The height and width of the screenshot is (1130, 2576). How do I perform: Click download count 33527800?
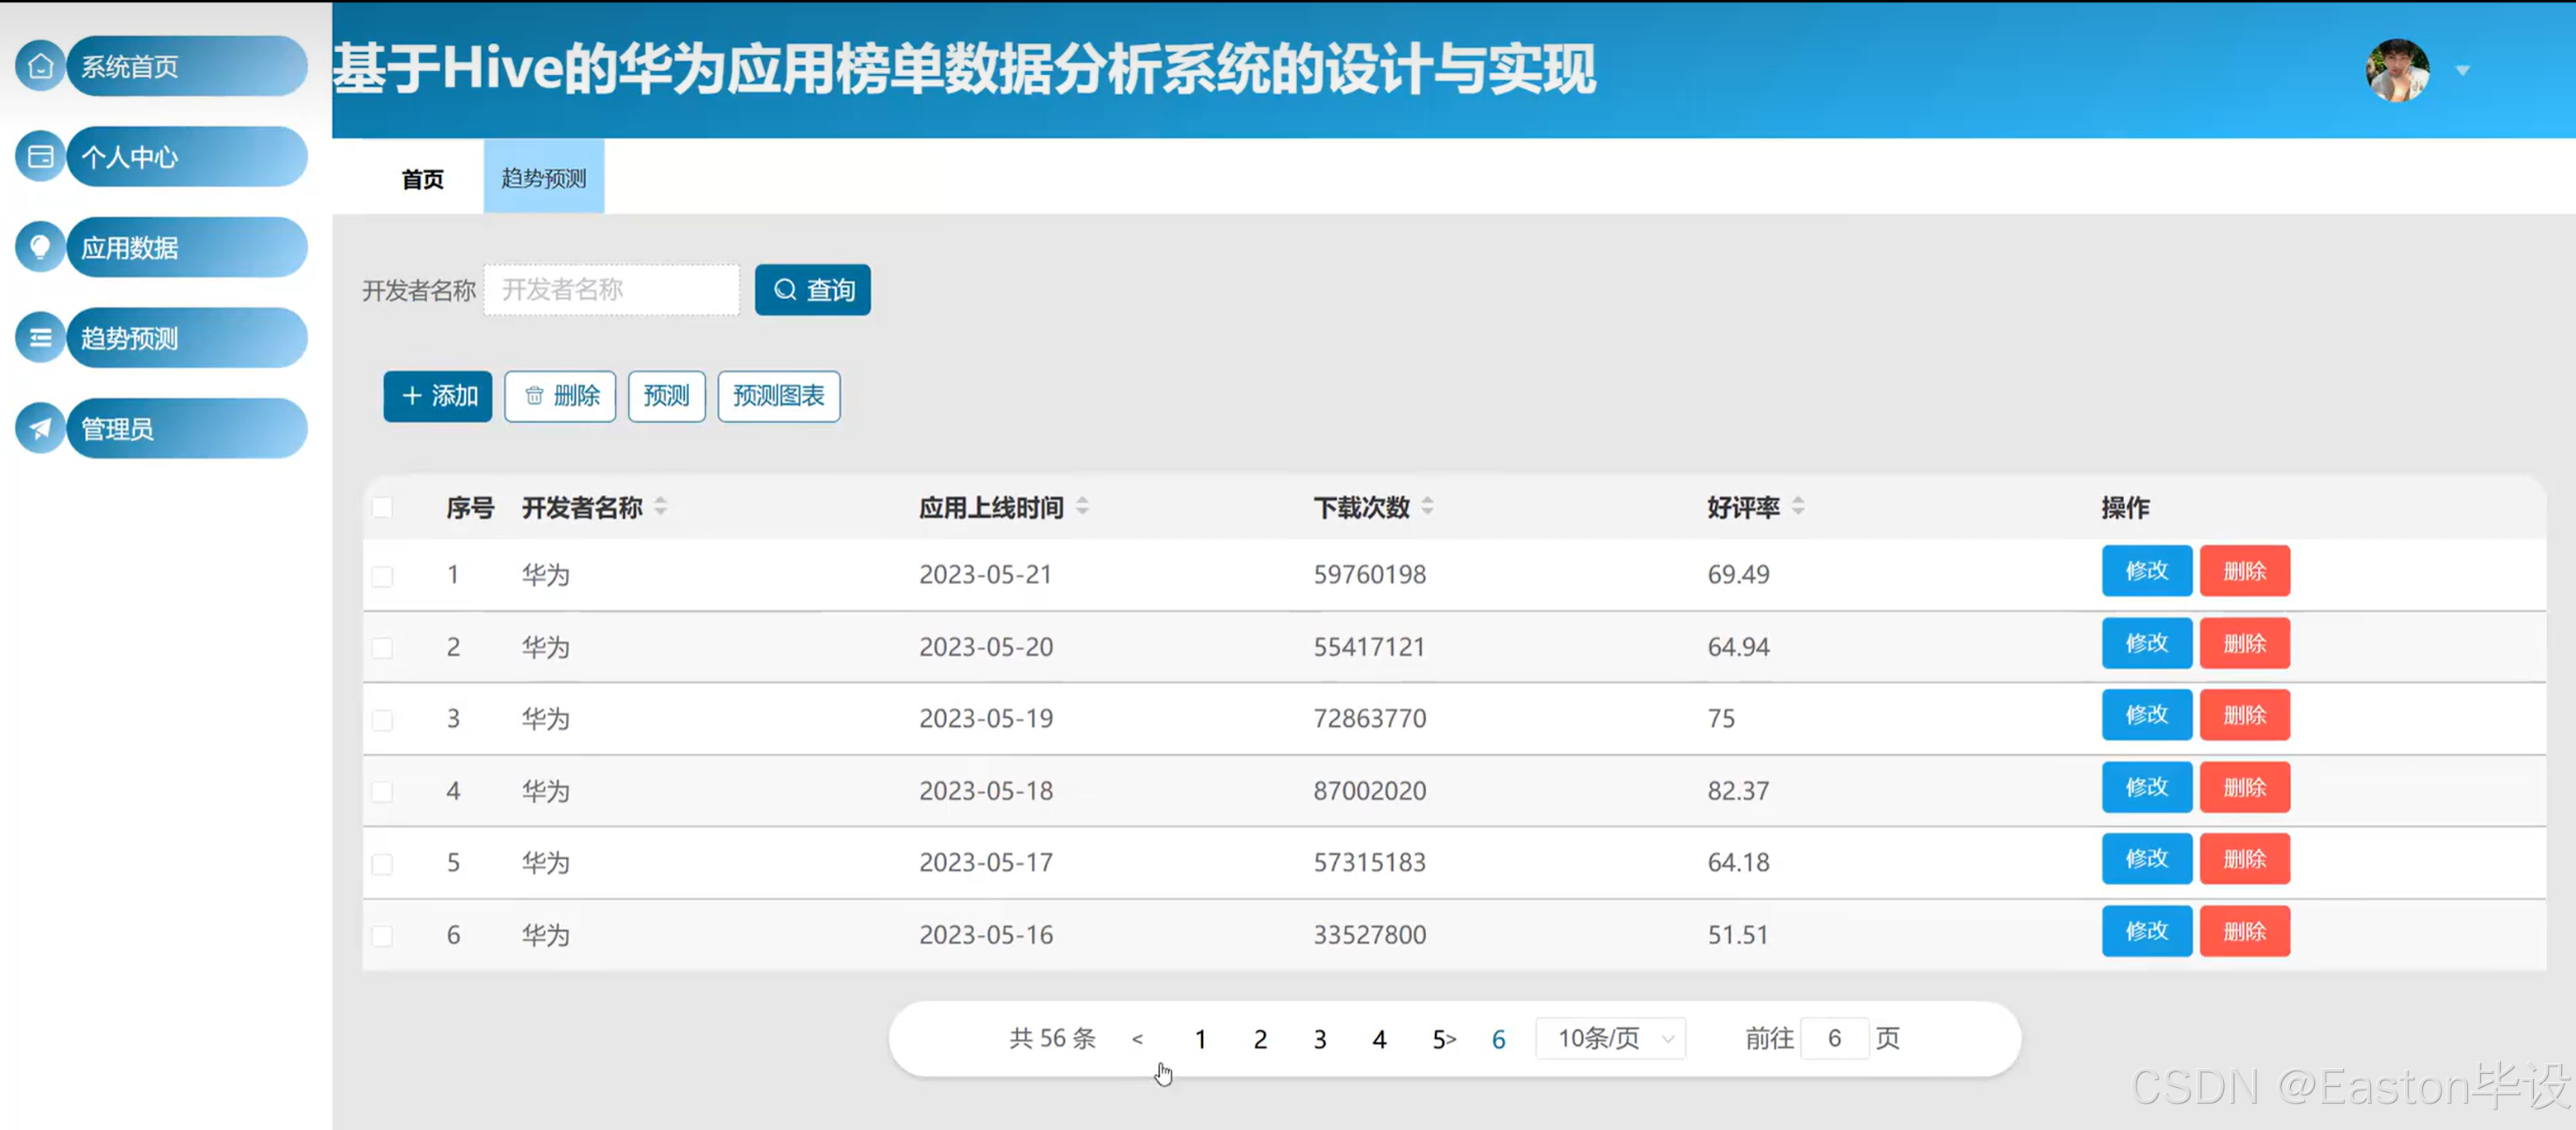(1370, 935)
